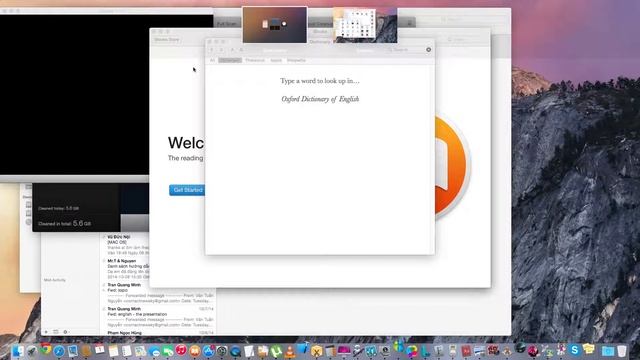Open Skype icon in the Dock
The width and height of the screenshot is (640, 360).
575,350
